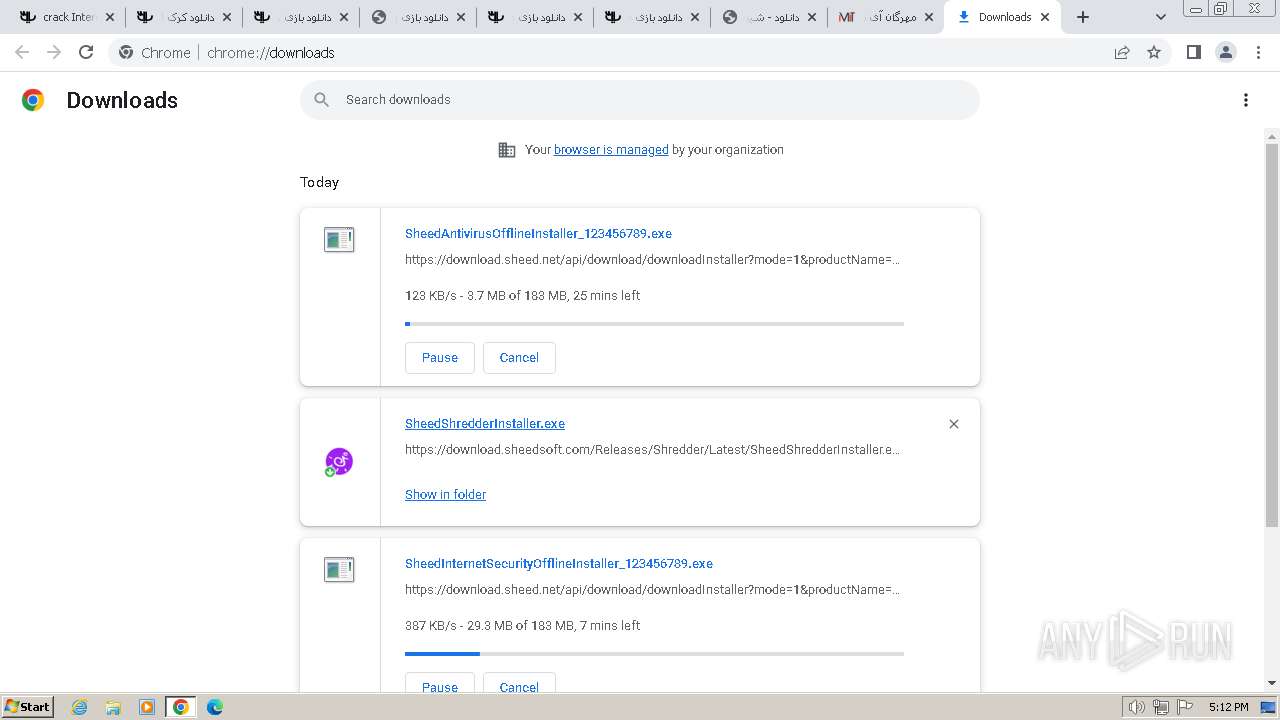Click the vertical page scrollbar thumb
The image size is (1280, 720).
(x=1272, y=335)
